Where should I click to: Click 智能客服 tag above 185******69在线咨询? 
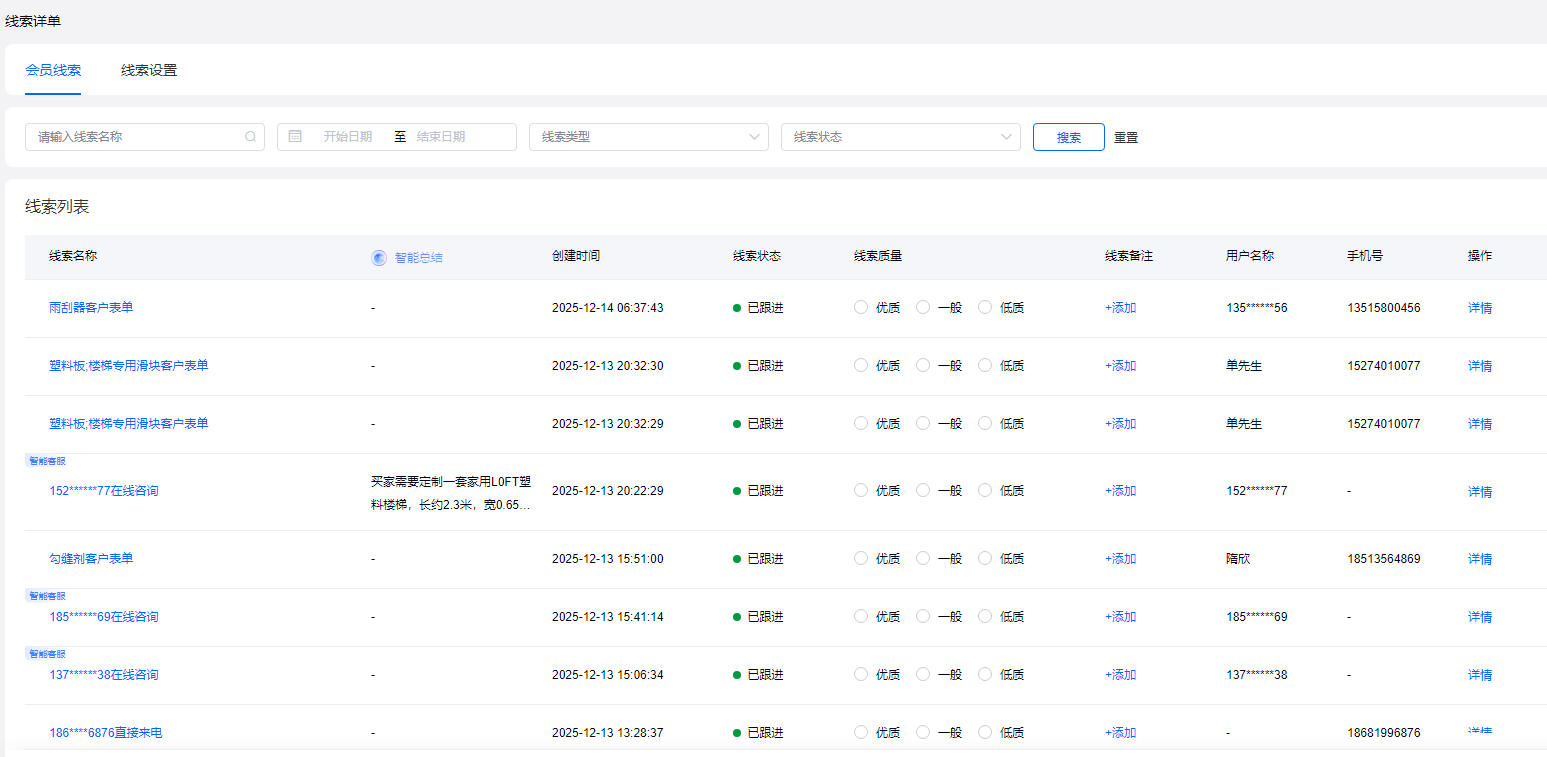(x=47, y=595)
